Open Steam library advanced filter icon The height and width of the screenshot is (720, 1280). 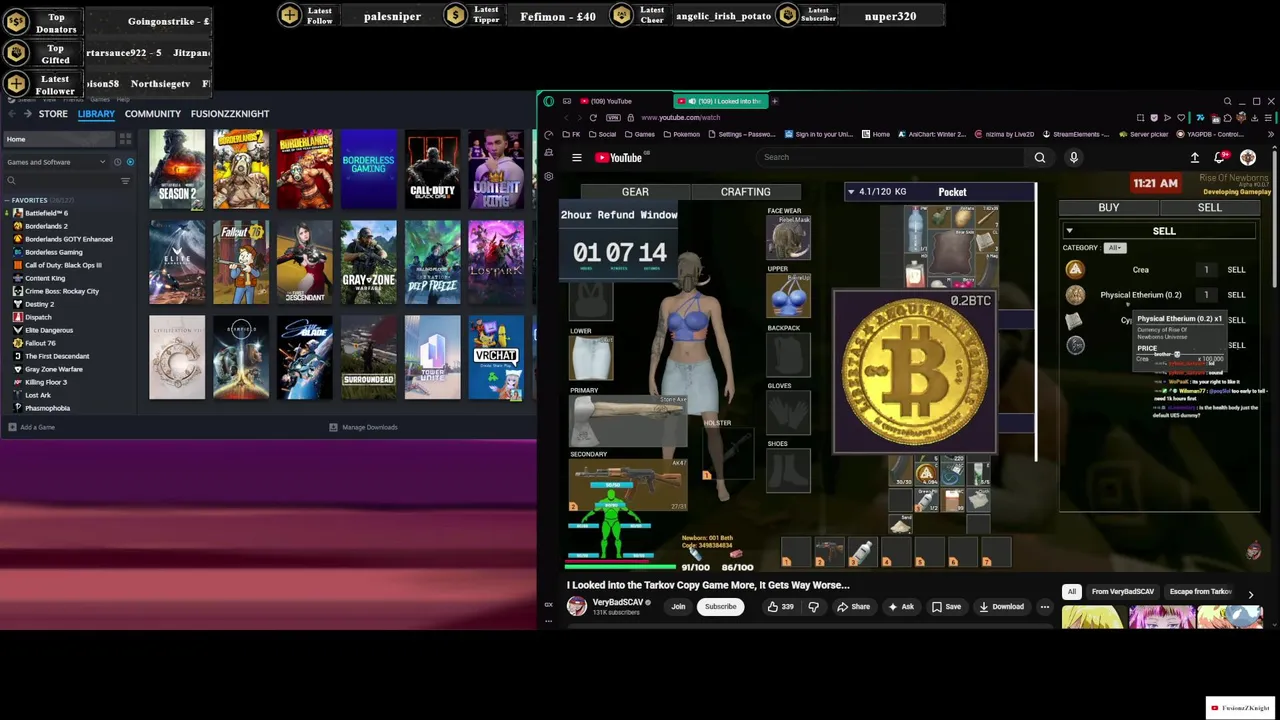point(125,181)
